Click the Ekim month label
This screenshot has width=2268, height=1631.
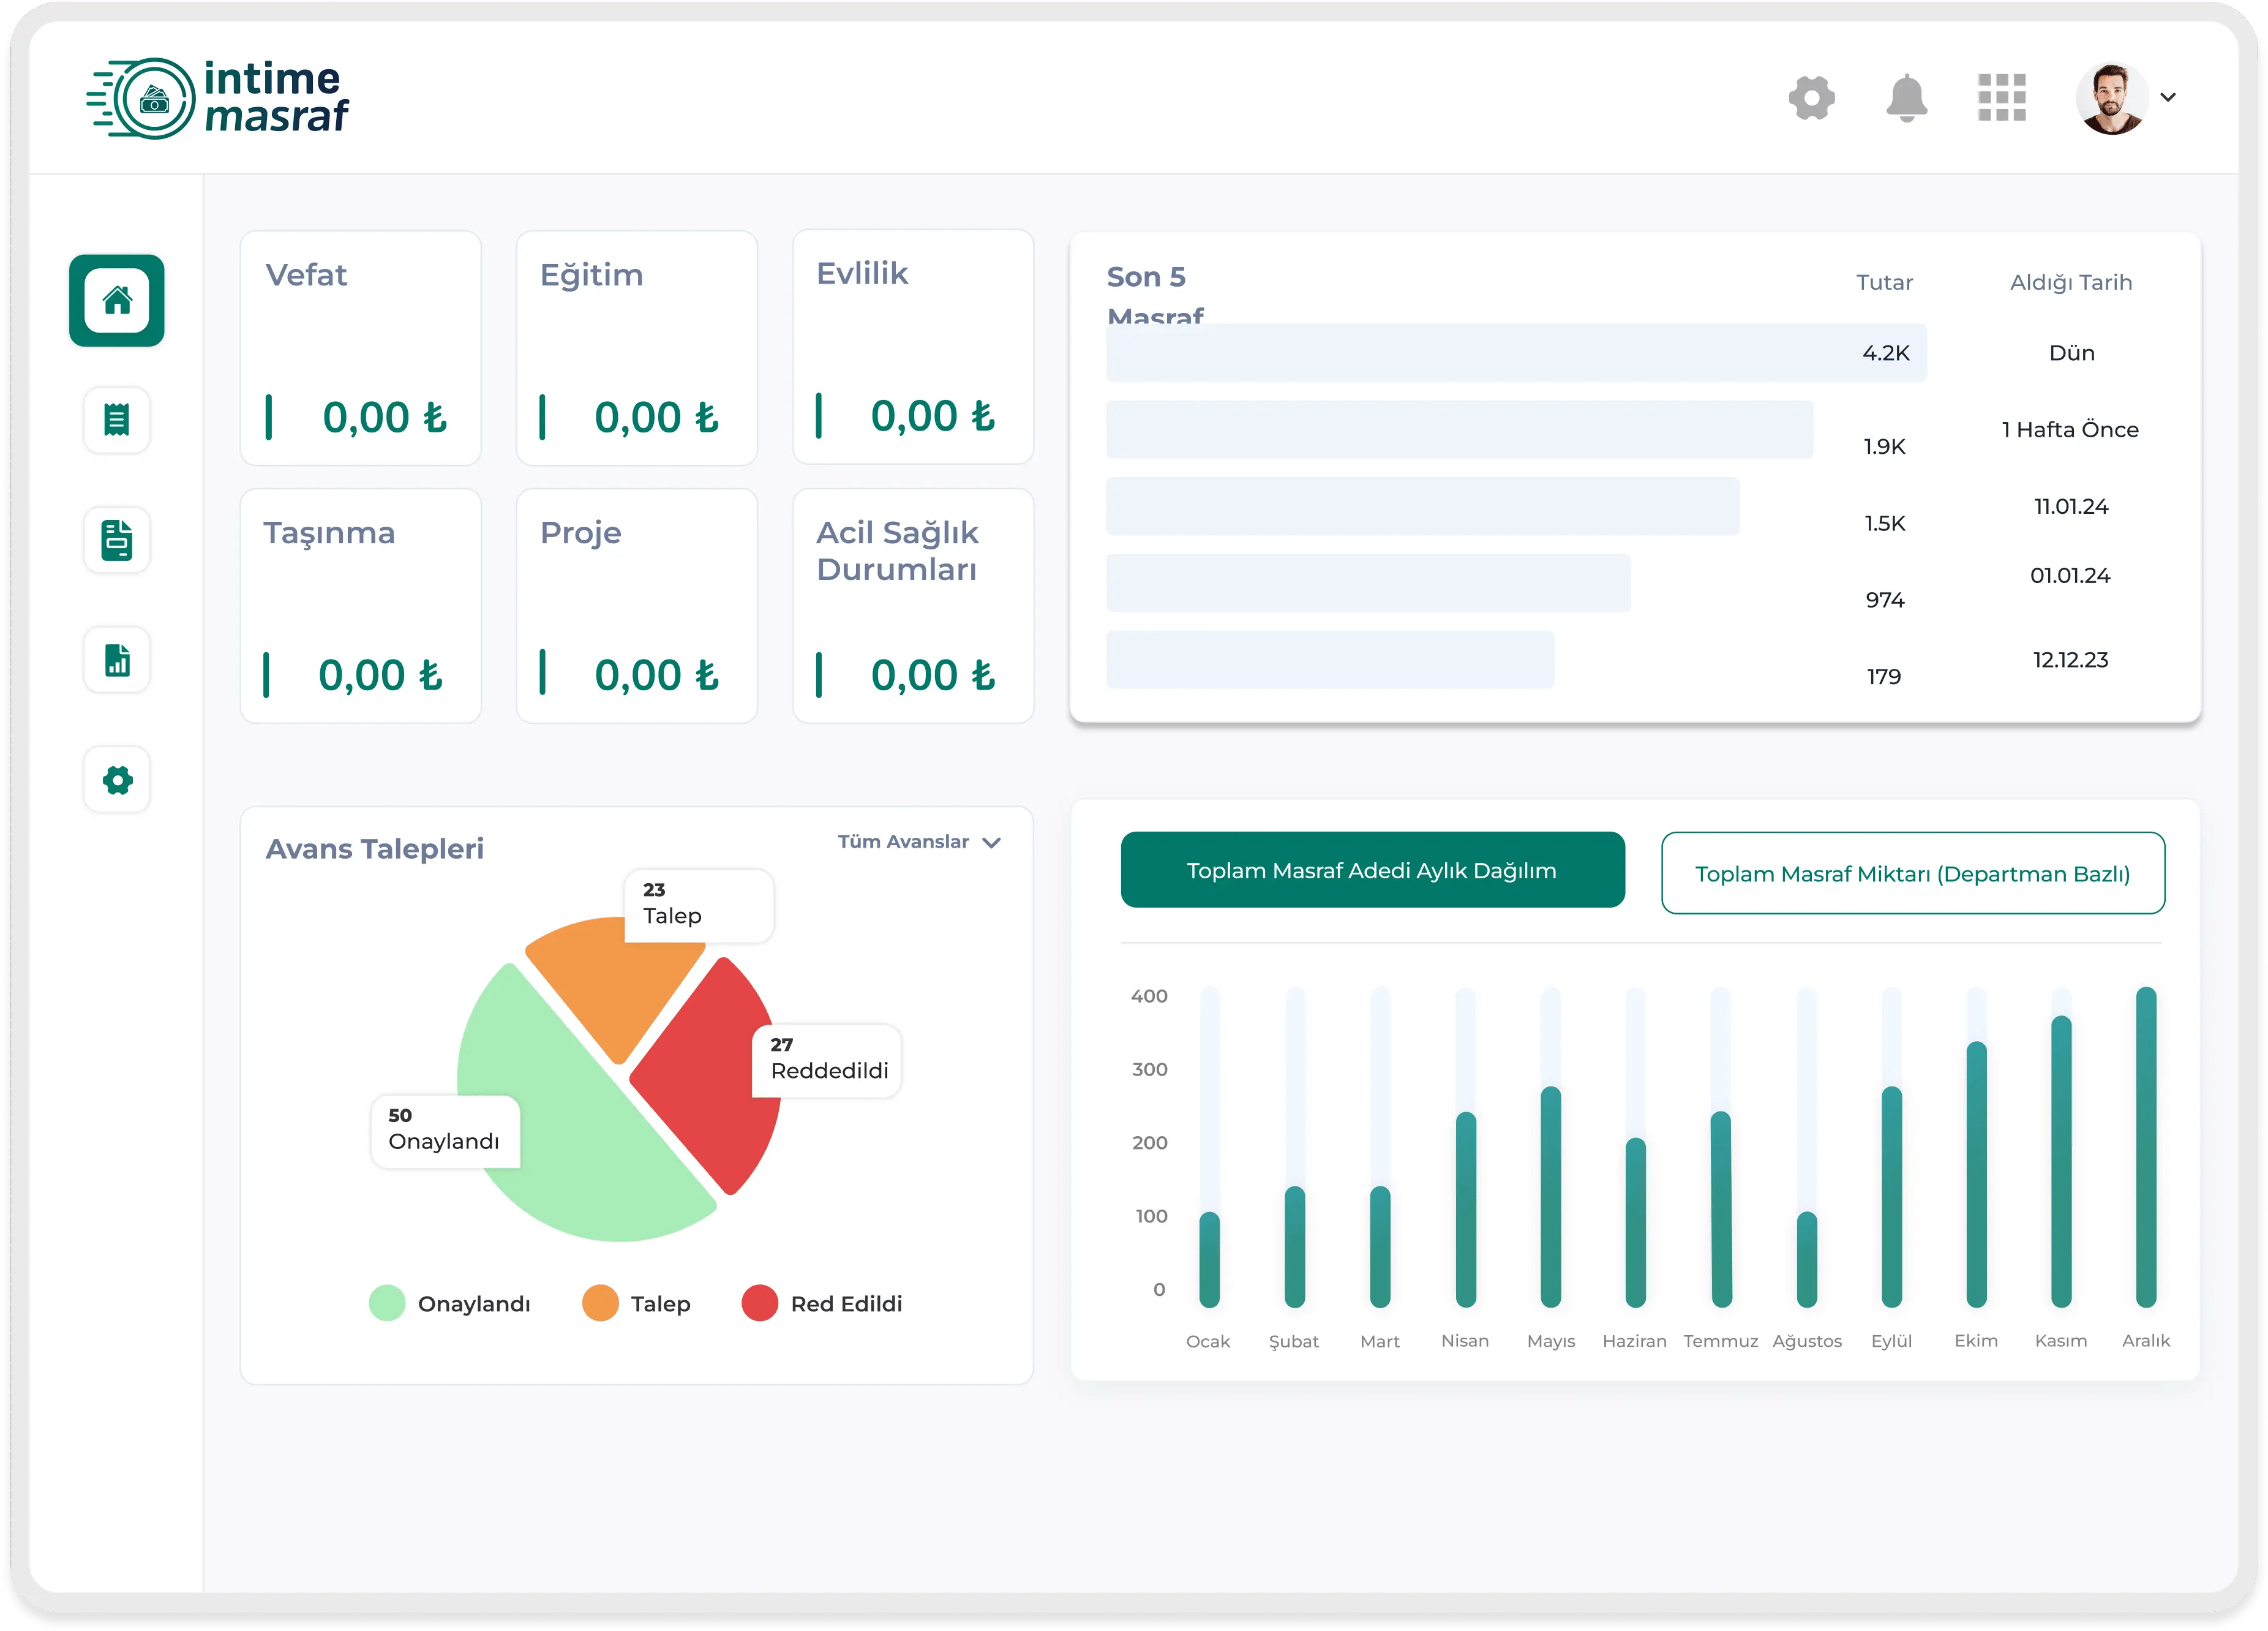click(1976, 1340)
